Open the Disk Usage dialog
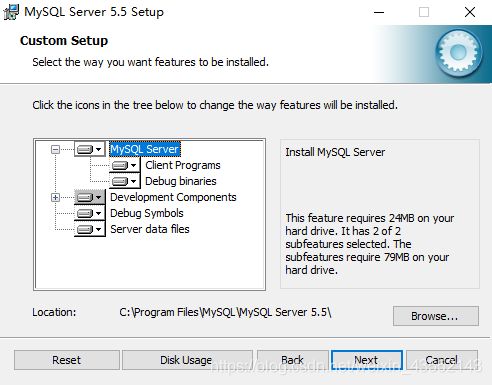The height and width of the screenshot is (385, 492). click(x=187, y=360)
